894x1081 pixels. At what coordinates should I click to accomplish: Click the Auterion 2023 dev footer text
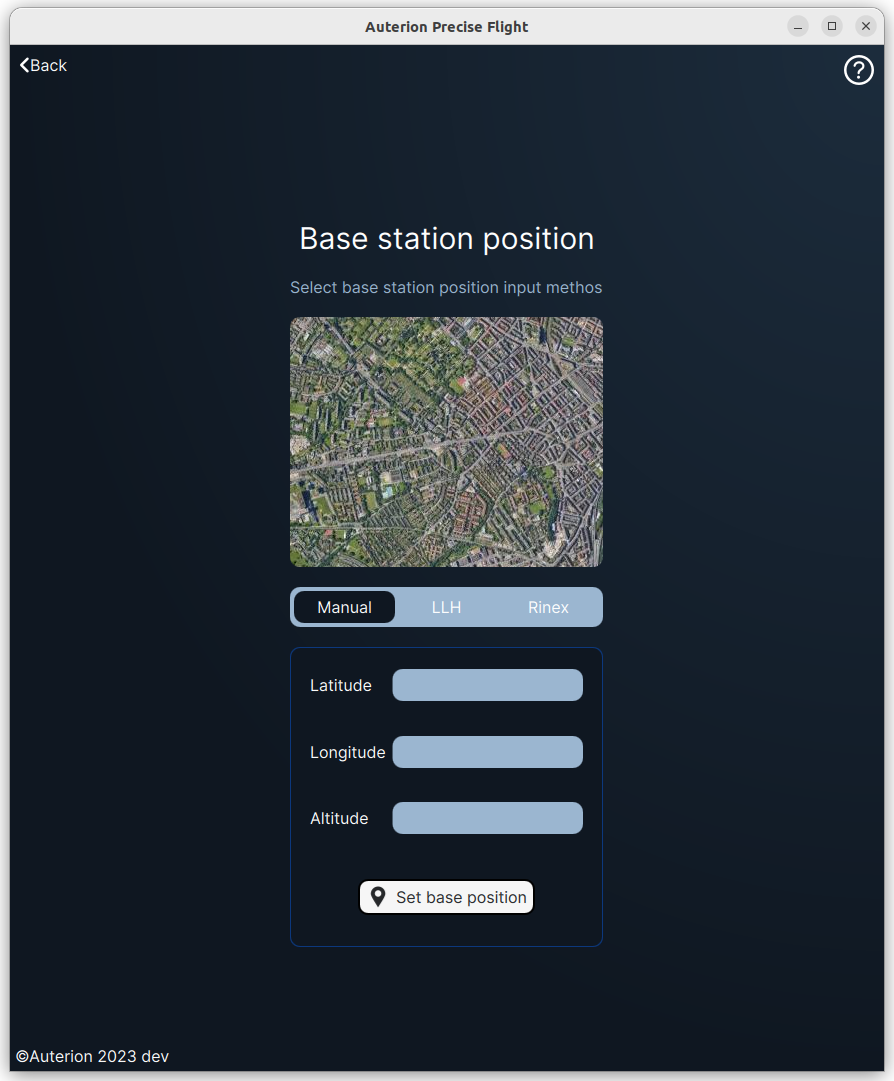click(92, 1056)
